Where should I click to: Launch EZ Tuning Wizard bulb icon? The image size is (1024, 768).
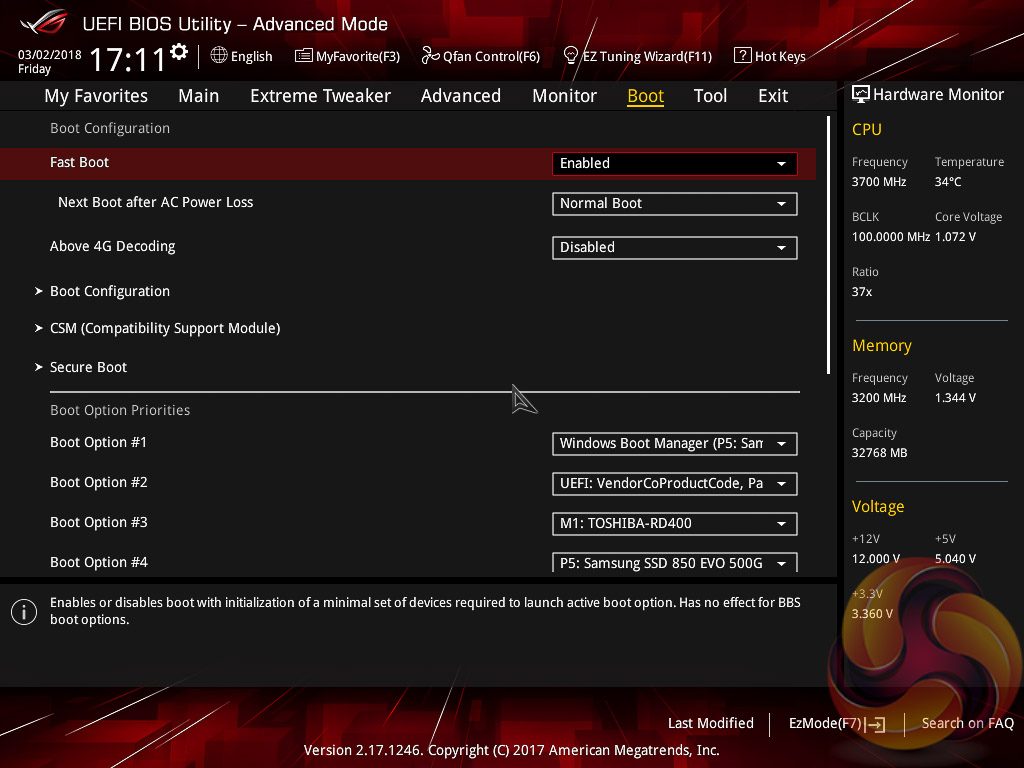point(571,55)
